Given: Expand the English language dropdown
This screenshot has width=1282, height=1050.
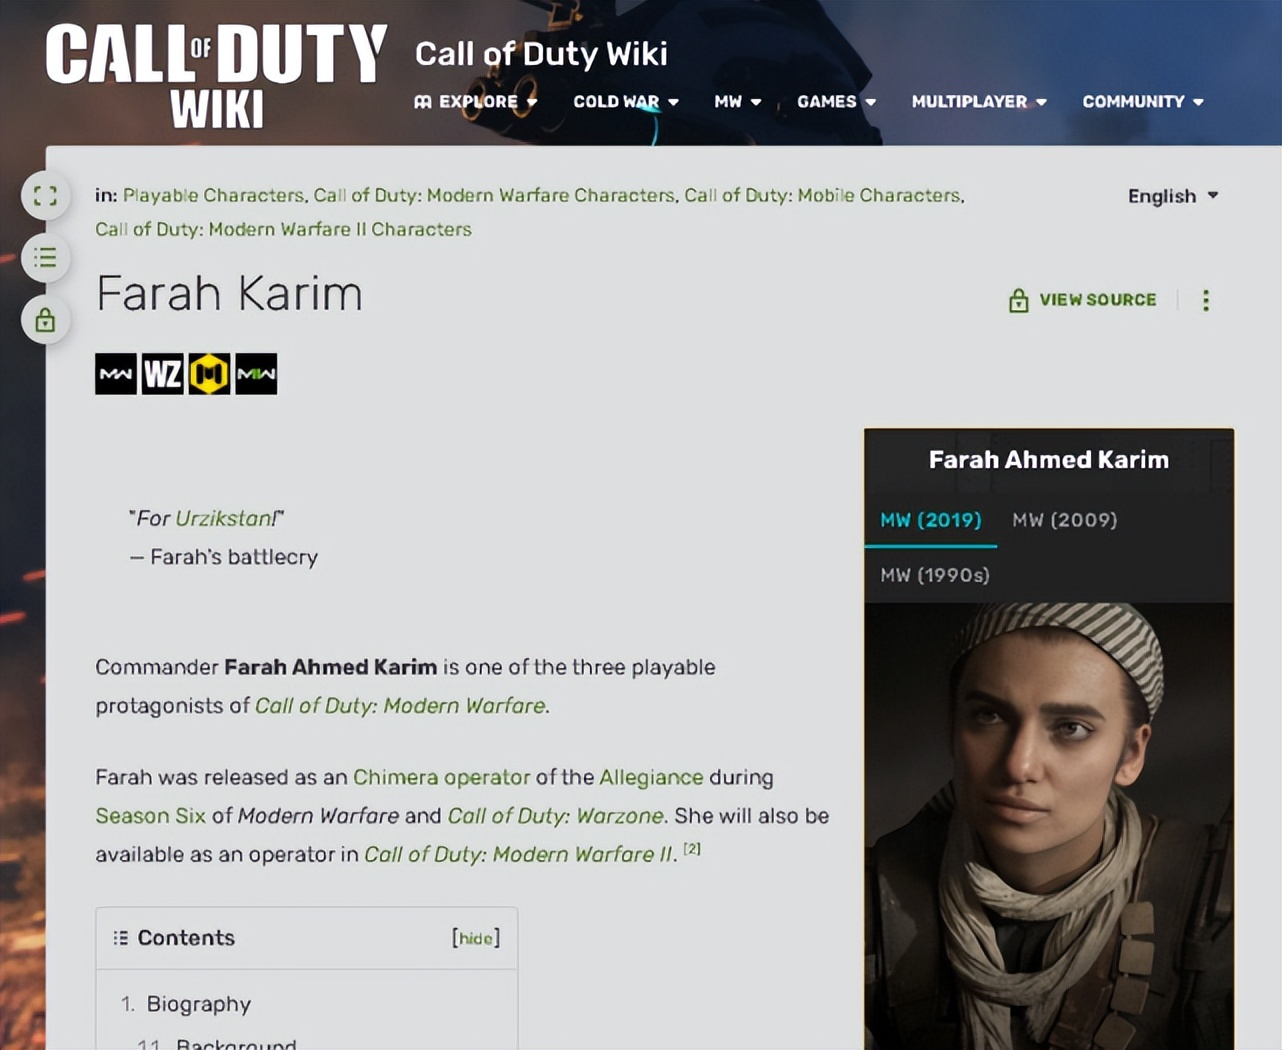Looking at the screenshot, I should click(x=1173, y=196).
